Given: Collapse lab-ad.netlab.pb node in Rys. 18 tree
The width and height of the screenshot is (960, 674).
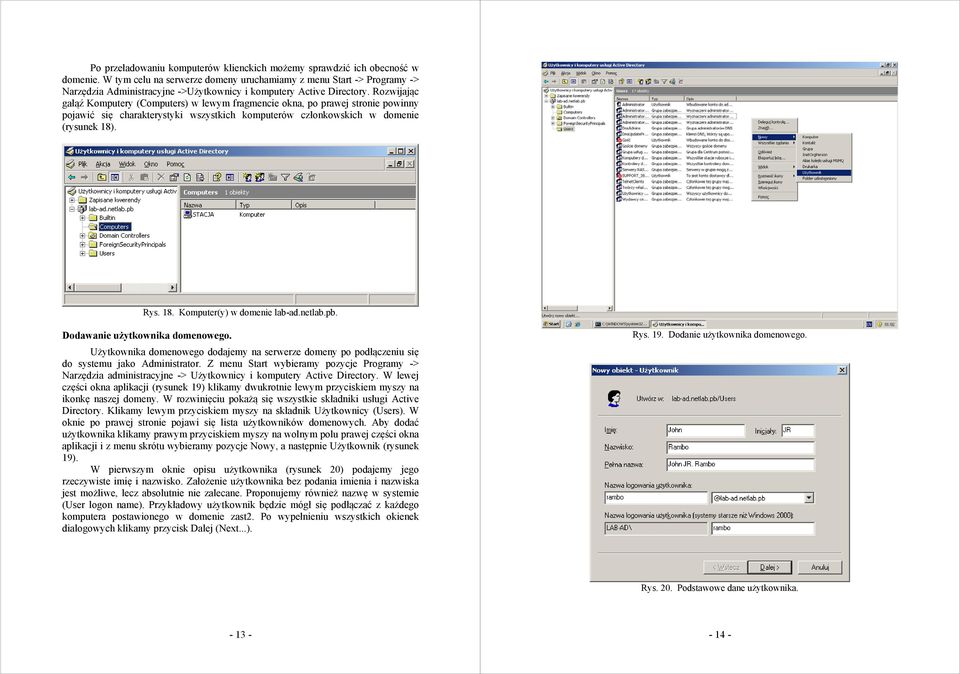Looking at the screenshot, I should pos(72,209).
